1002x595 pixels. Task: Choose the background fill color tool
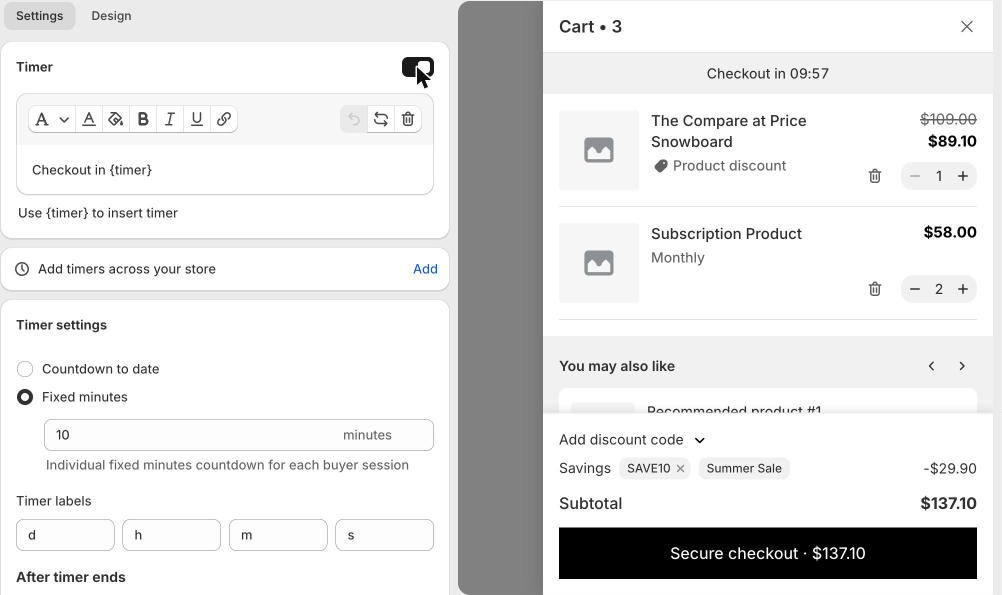pyautogui.click(x=116, y=120)
